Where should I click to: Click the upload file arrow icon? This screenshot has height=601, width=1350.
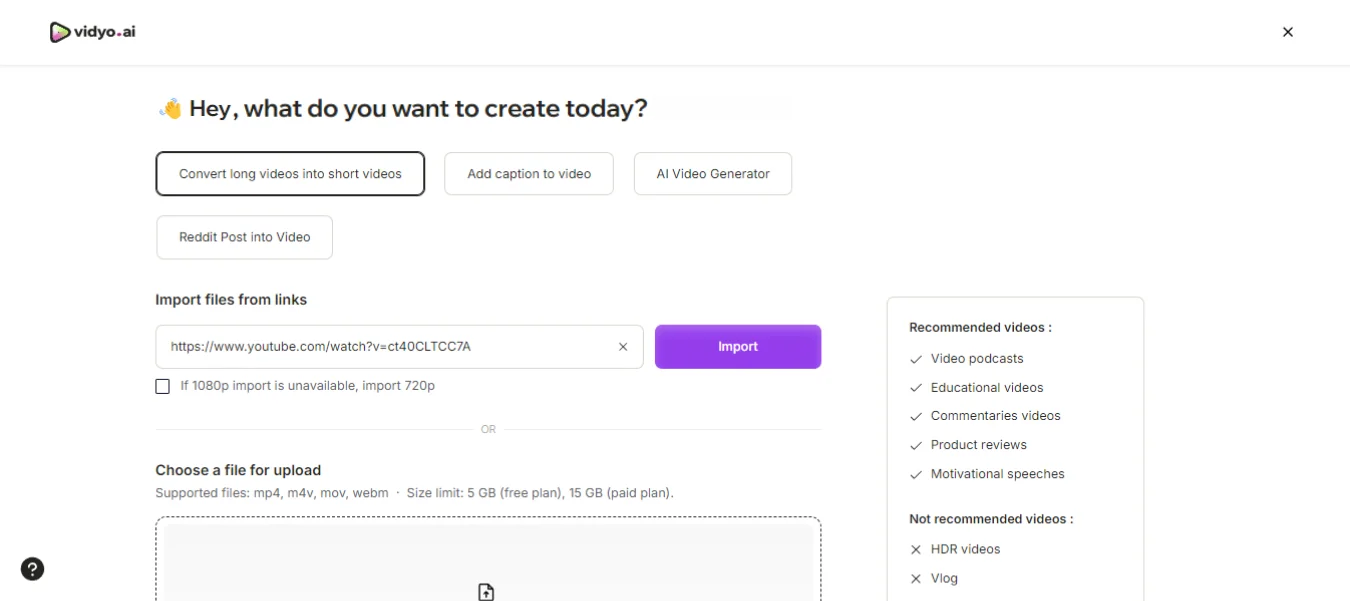(x=486, y=592)
